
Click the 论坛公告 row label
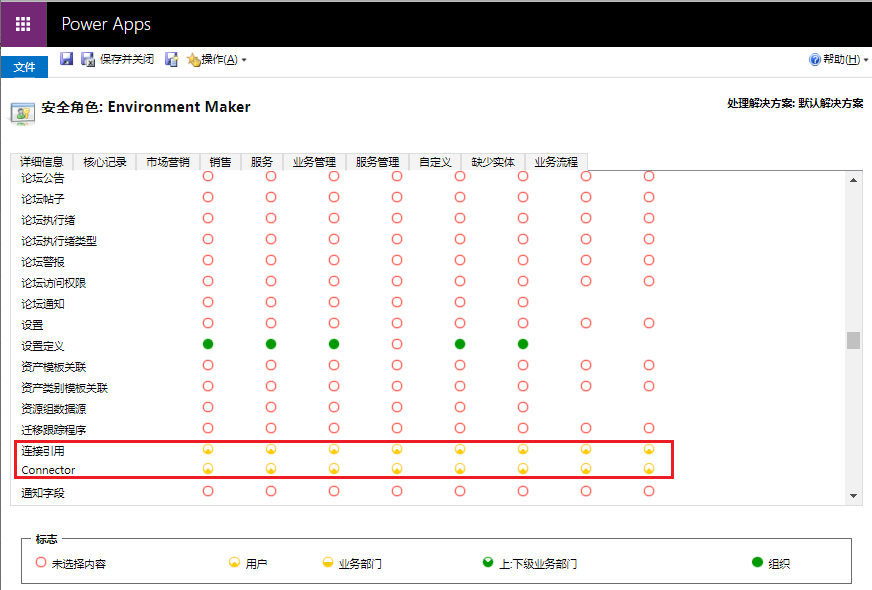pos(43,178)
